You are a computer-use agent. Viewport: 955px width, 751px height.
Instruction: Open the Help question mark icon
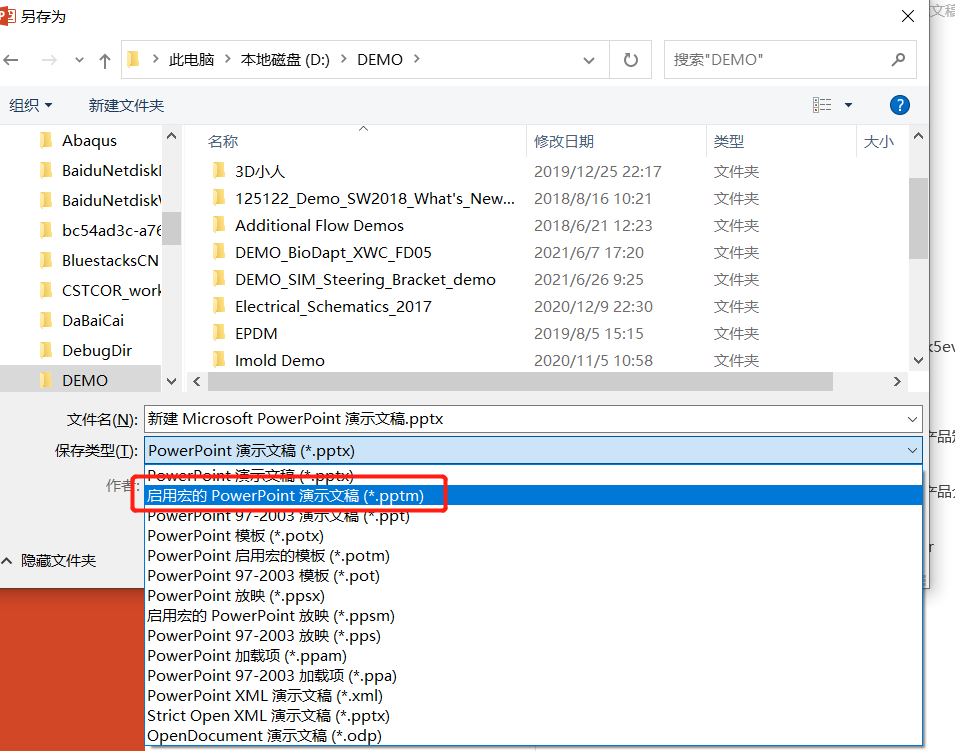coord(899,105)
